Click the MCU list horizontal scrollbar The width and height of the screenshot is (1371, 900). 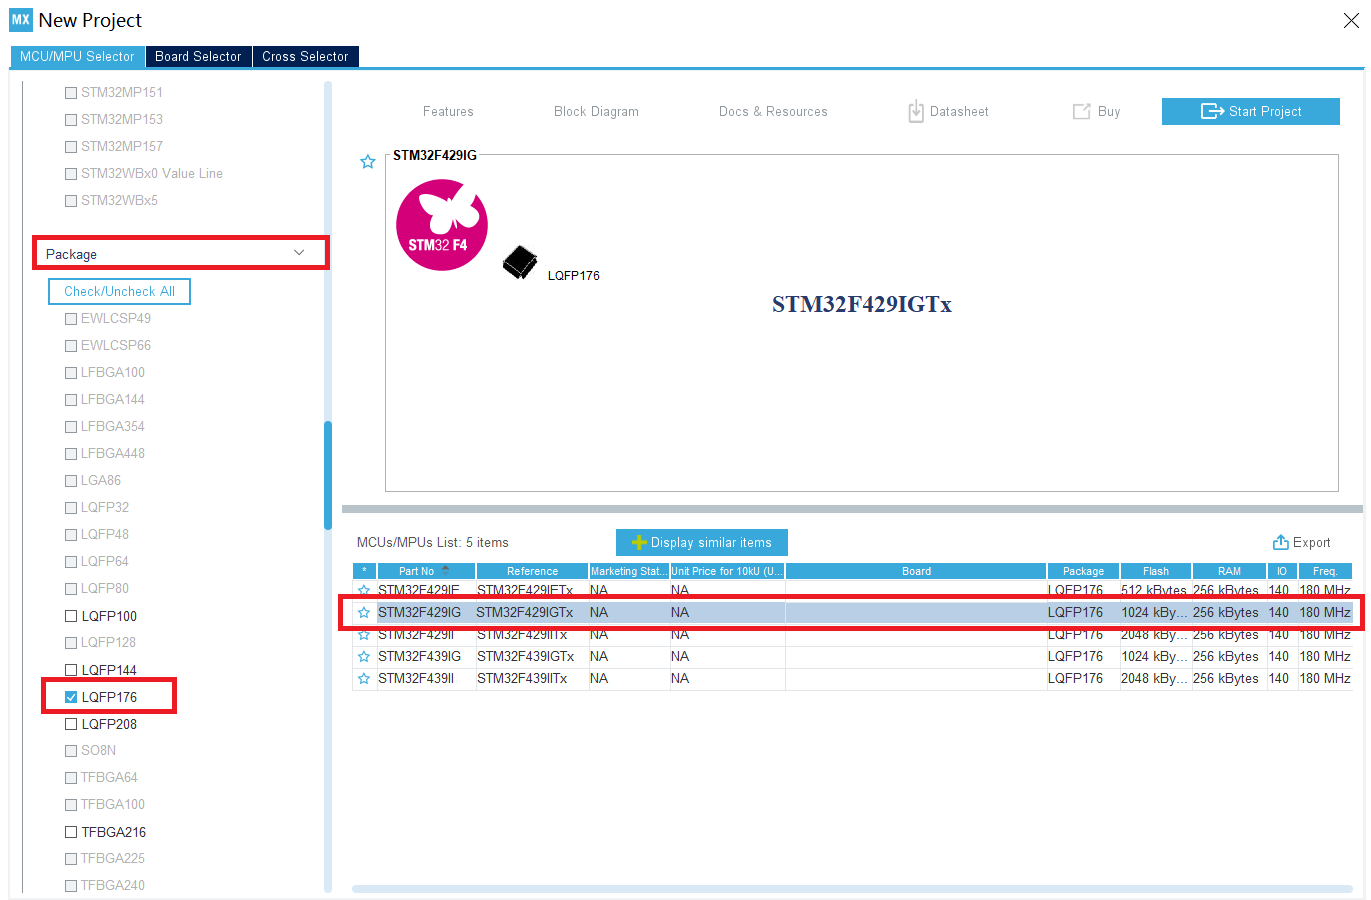click(852, 888)
